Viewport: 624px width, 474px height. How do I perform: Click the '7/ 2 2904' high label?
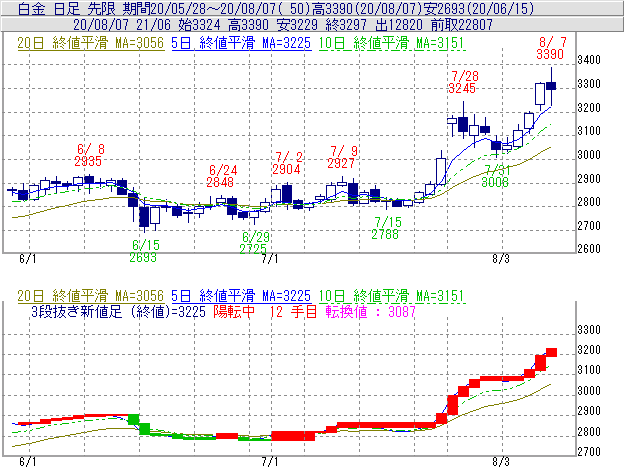click(287, 163)
